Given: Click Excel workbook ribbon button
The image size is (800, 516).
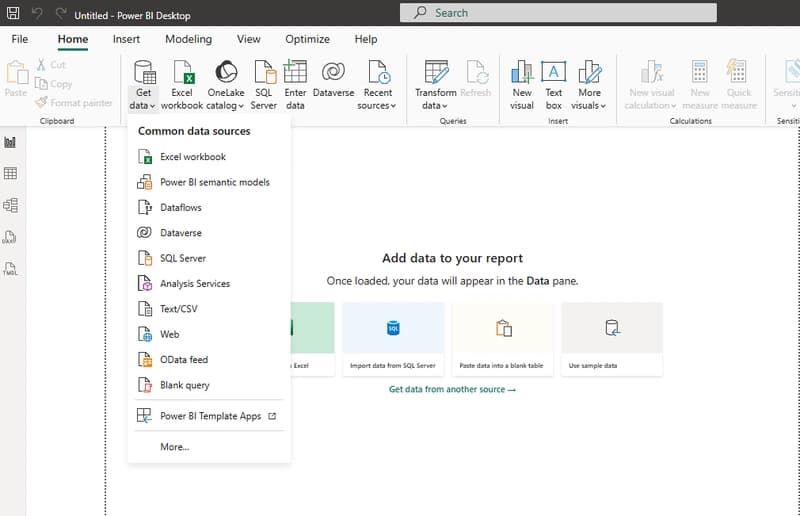Looking at the screenshot, I should click(x=182, y=85).
